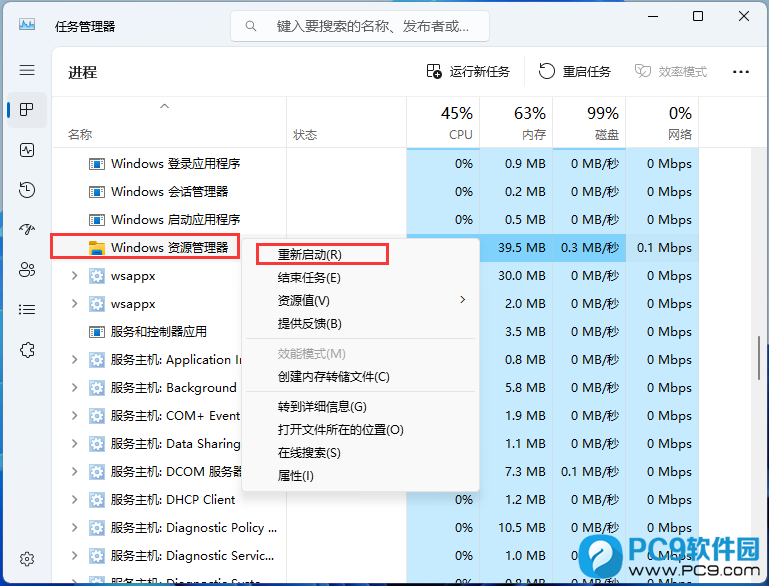Click the Task Manager app icon in title bar

27,24
